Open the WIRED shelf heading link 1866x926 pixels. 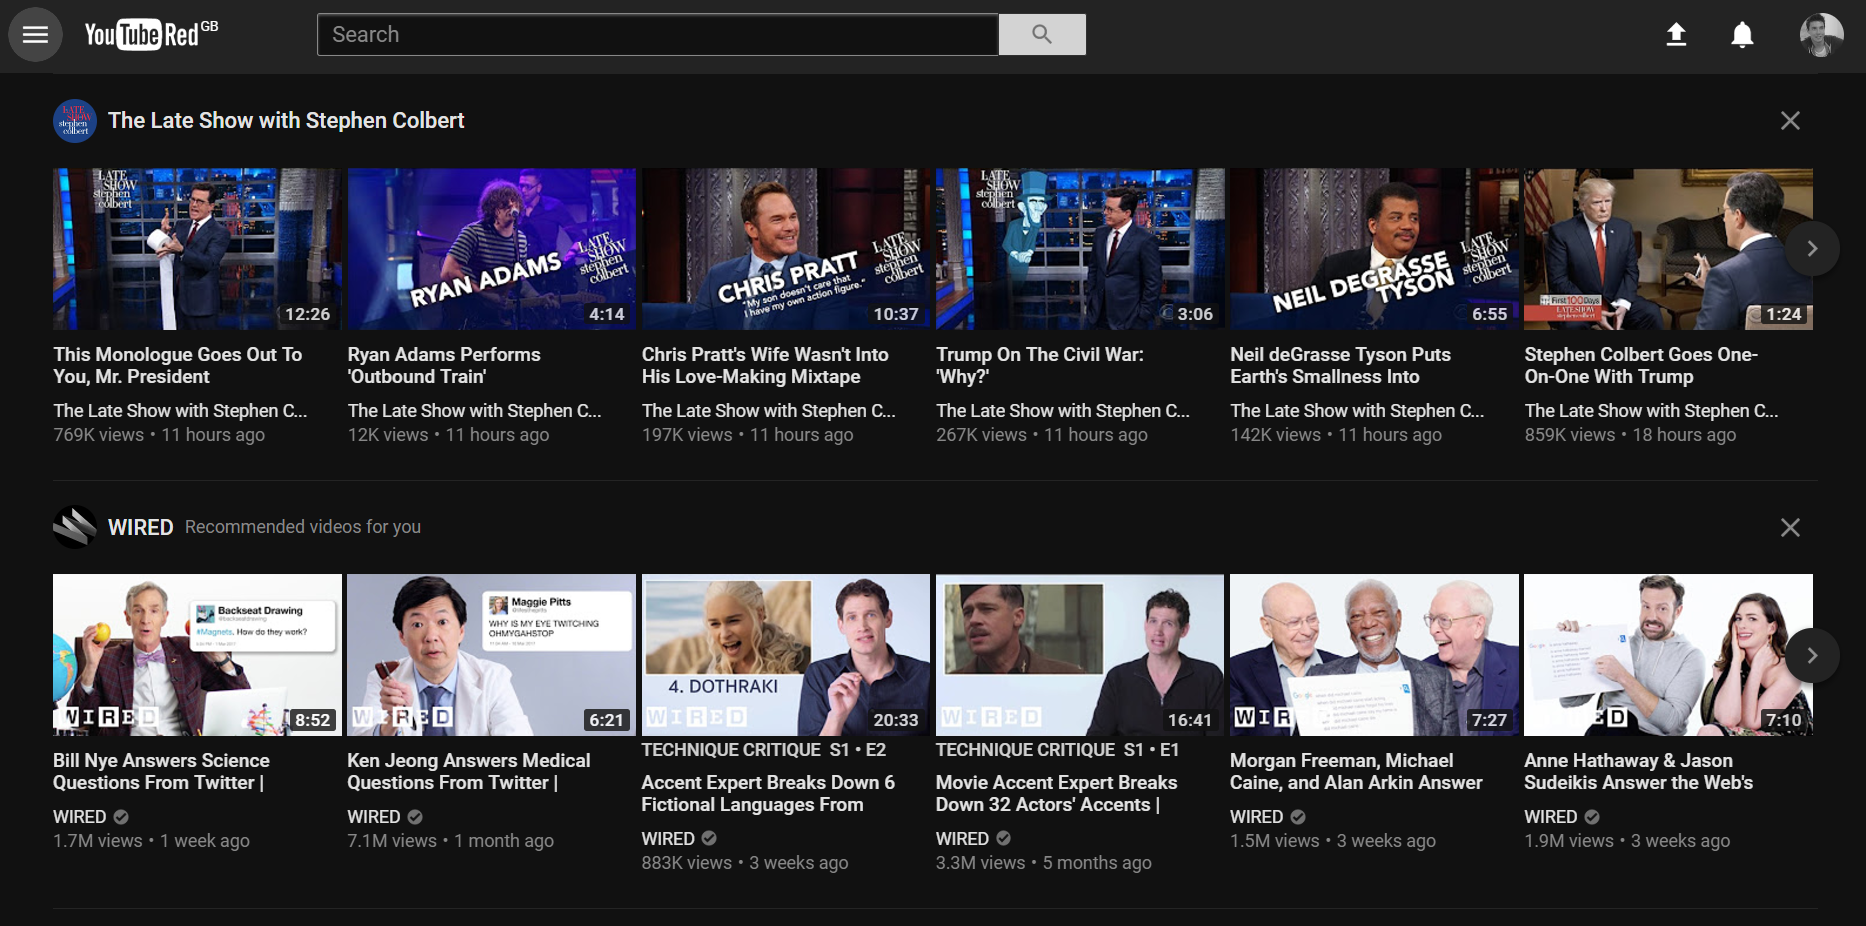pos(141,527)
